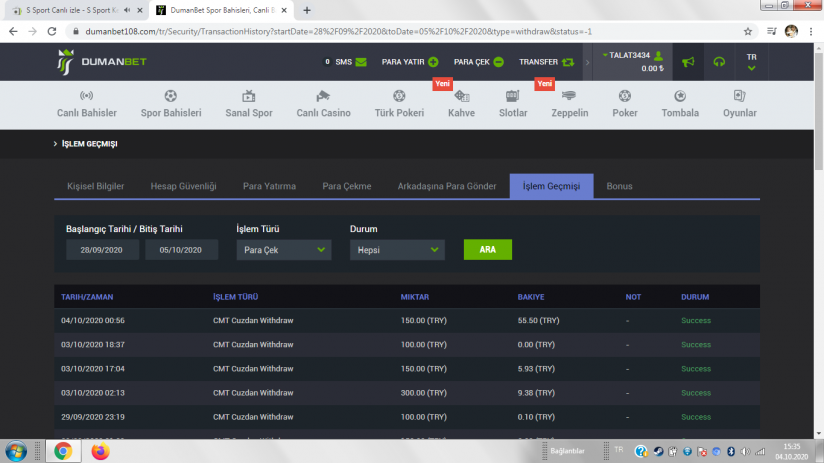This screenshot has height=463, width=824.
Task: Expand the Durum status dropdown
Action: pos(397,250)
